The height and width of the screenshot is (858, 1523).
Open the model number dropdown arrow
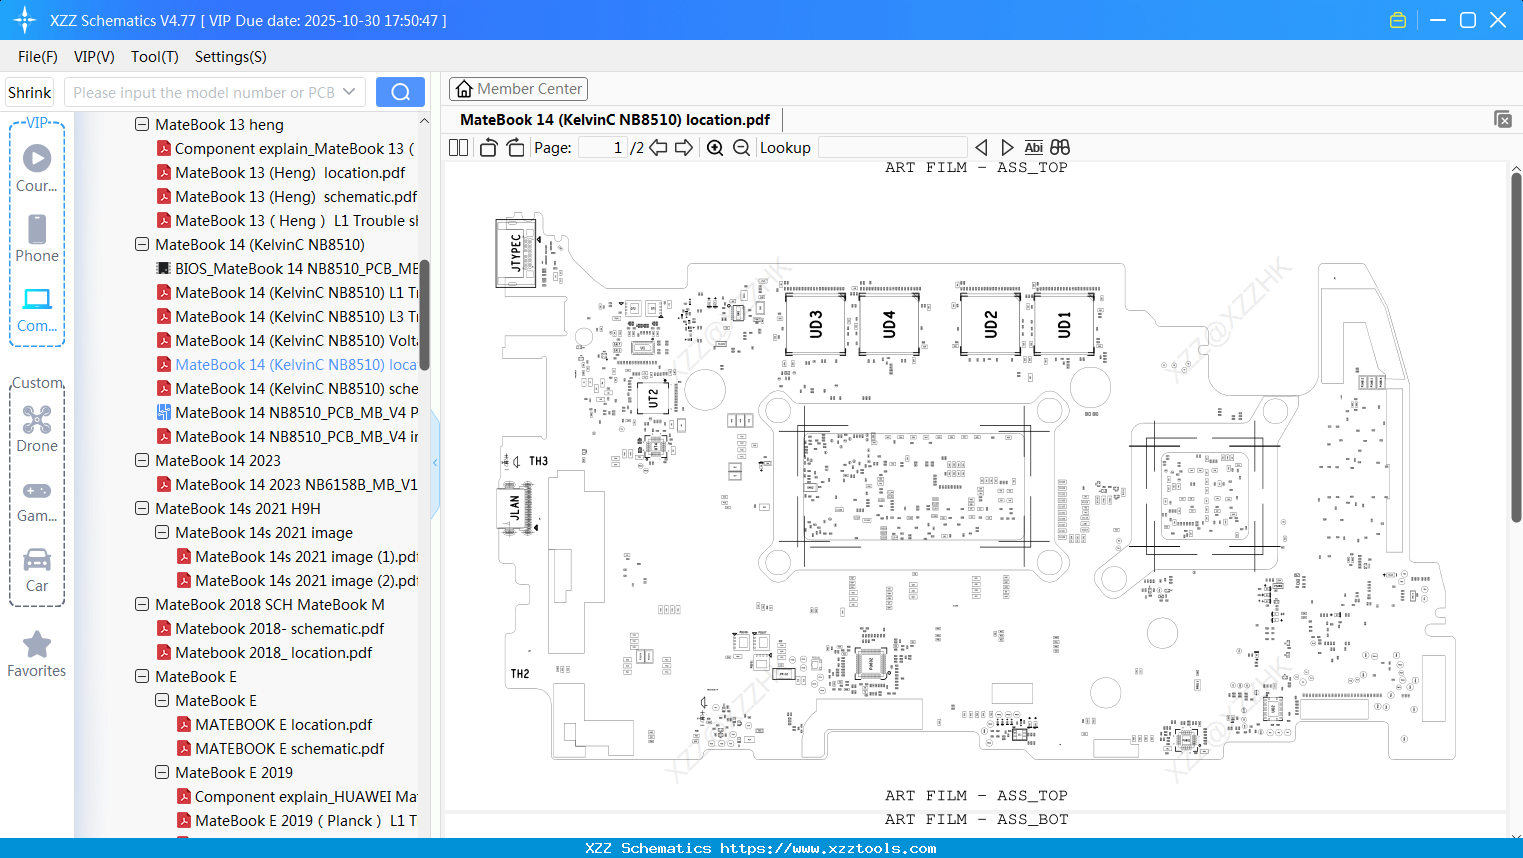pos(349,92)
